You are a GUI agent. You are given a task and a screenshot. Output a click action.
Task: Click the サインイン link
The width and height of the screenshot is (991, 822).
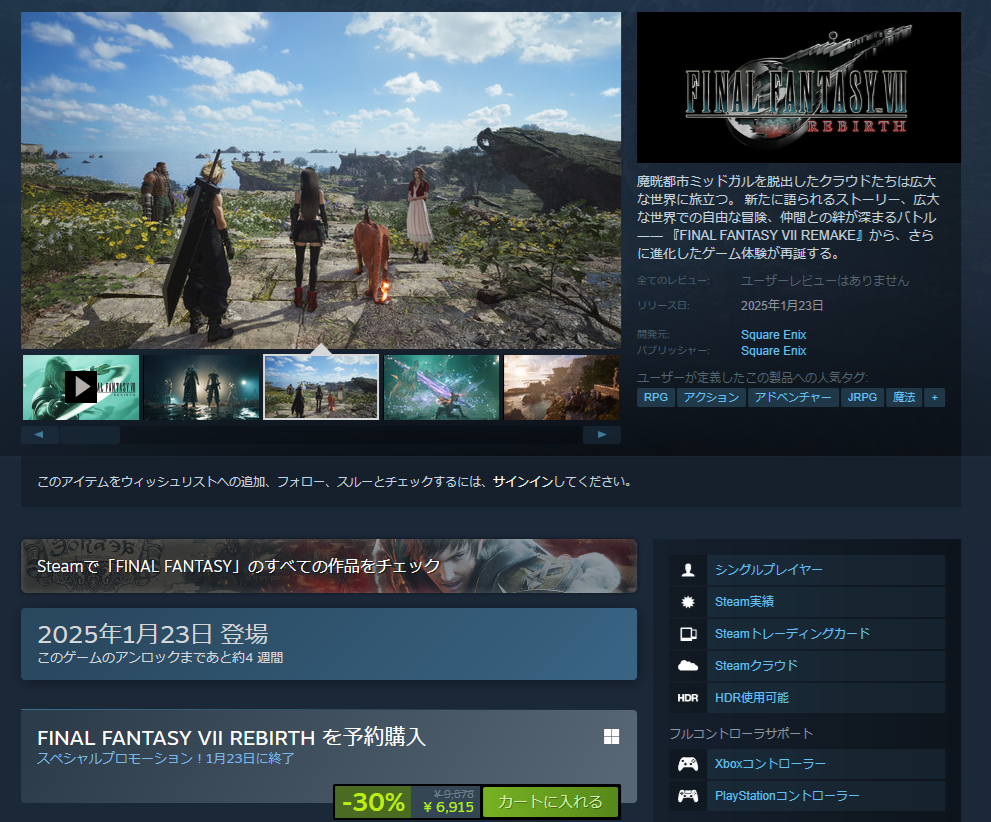pyautogui.click(x=523, y=481)
